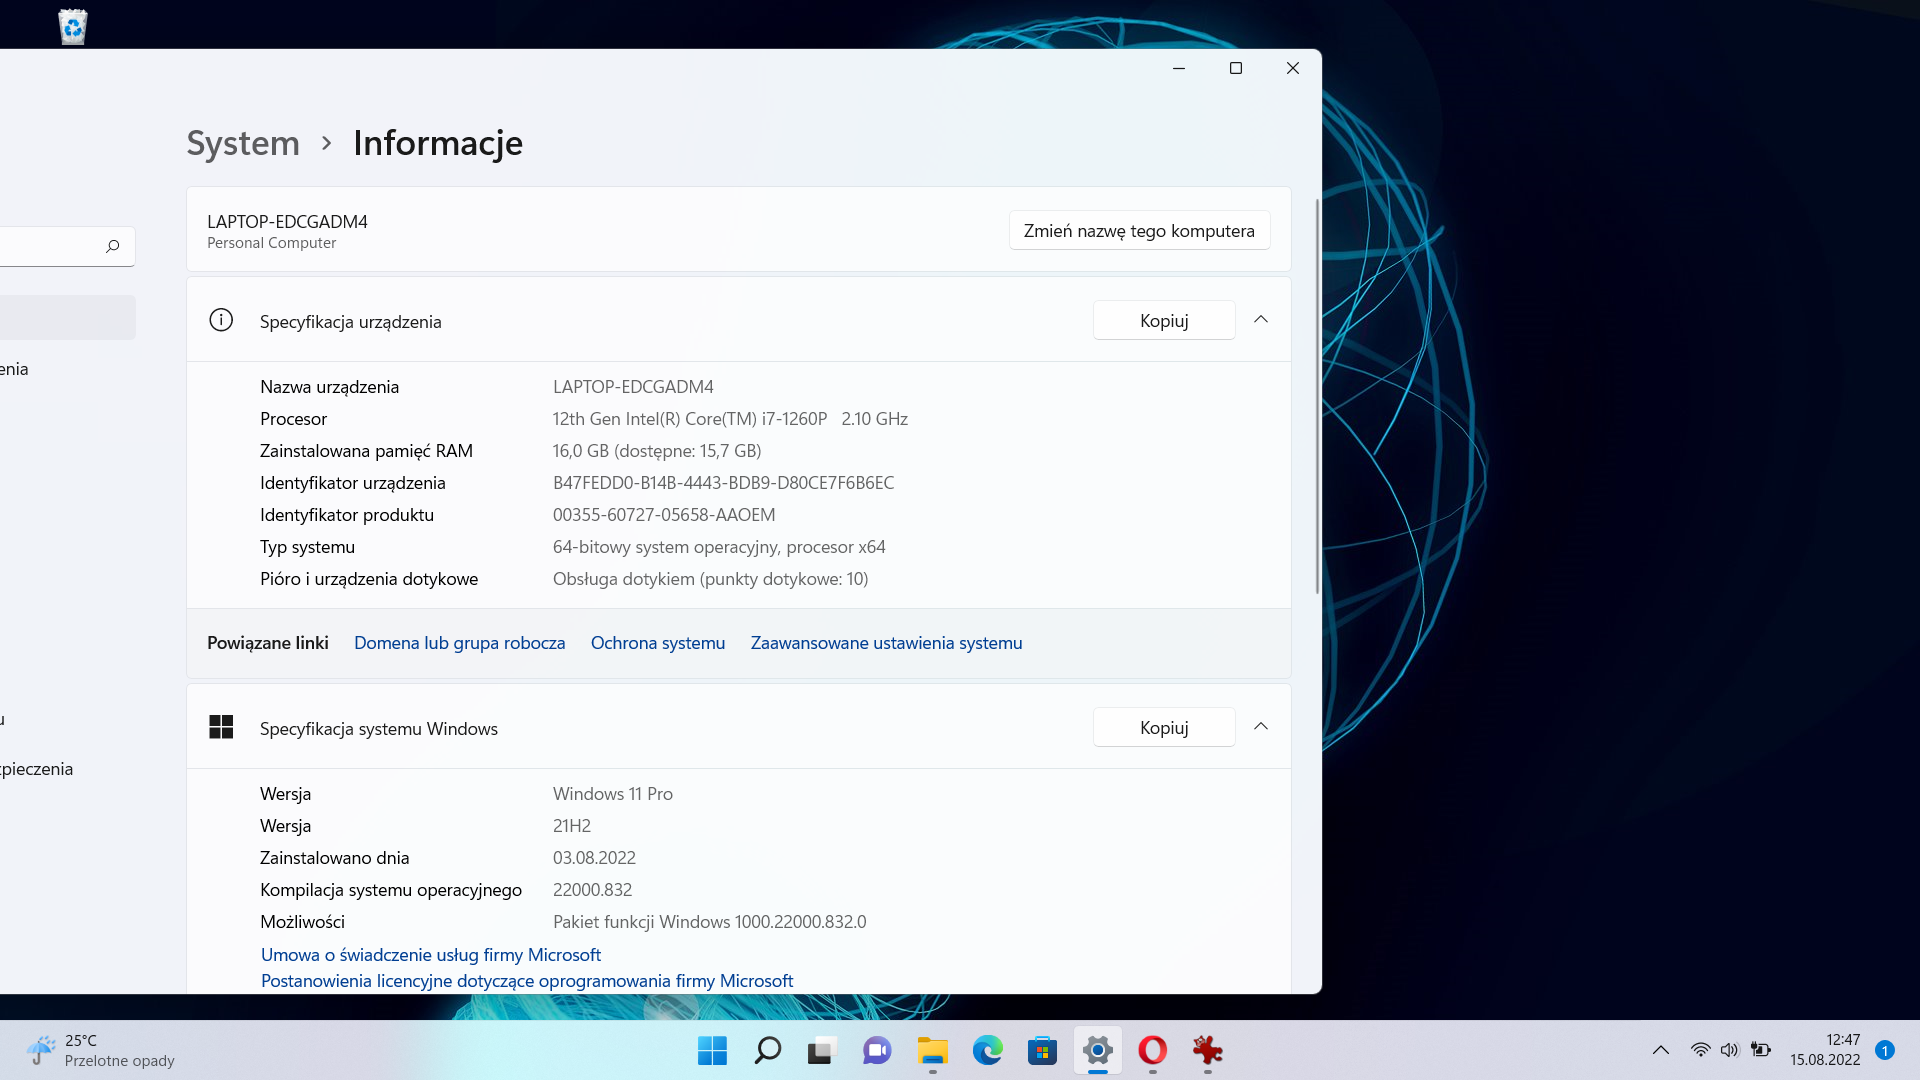This screenshot has width=1920, height=1080.
Task: Open Ochrona systemu link
Action: coord(658,643)
